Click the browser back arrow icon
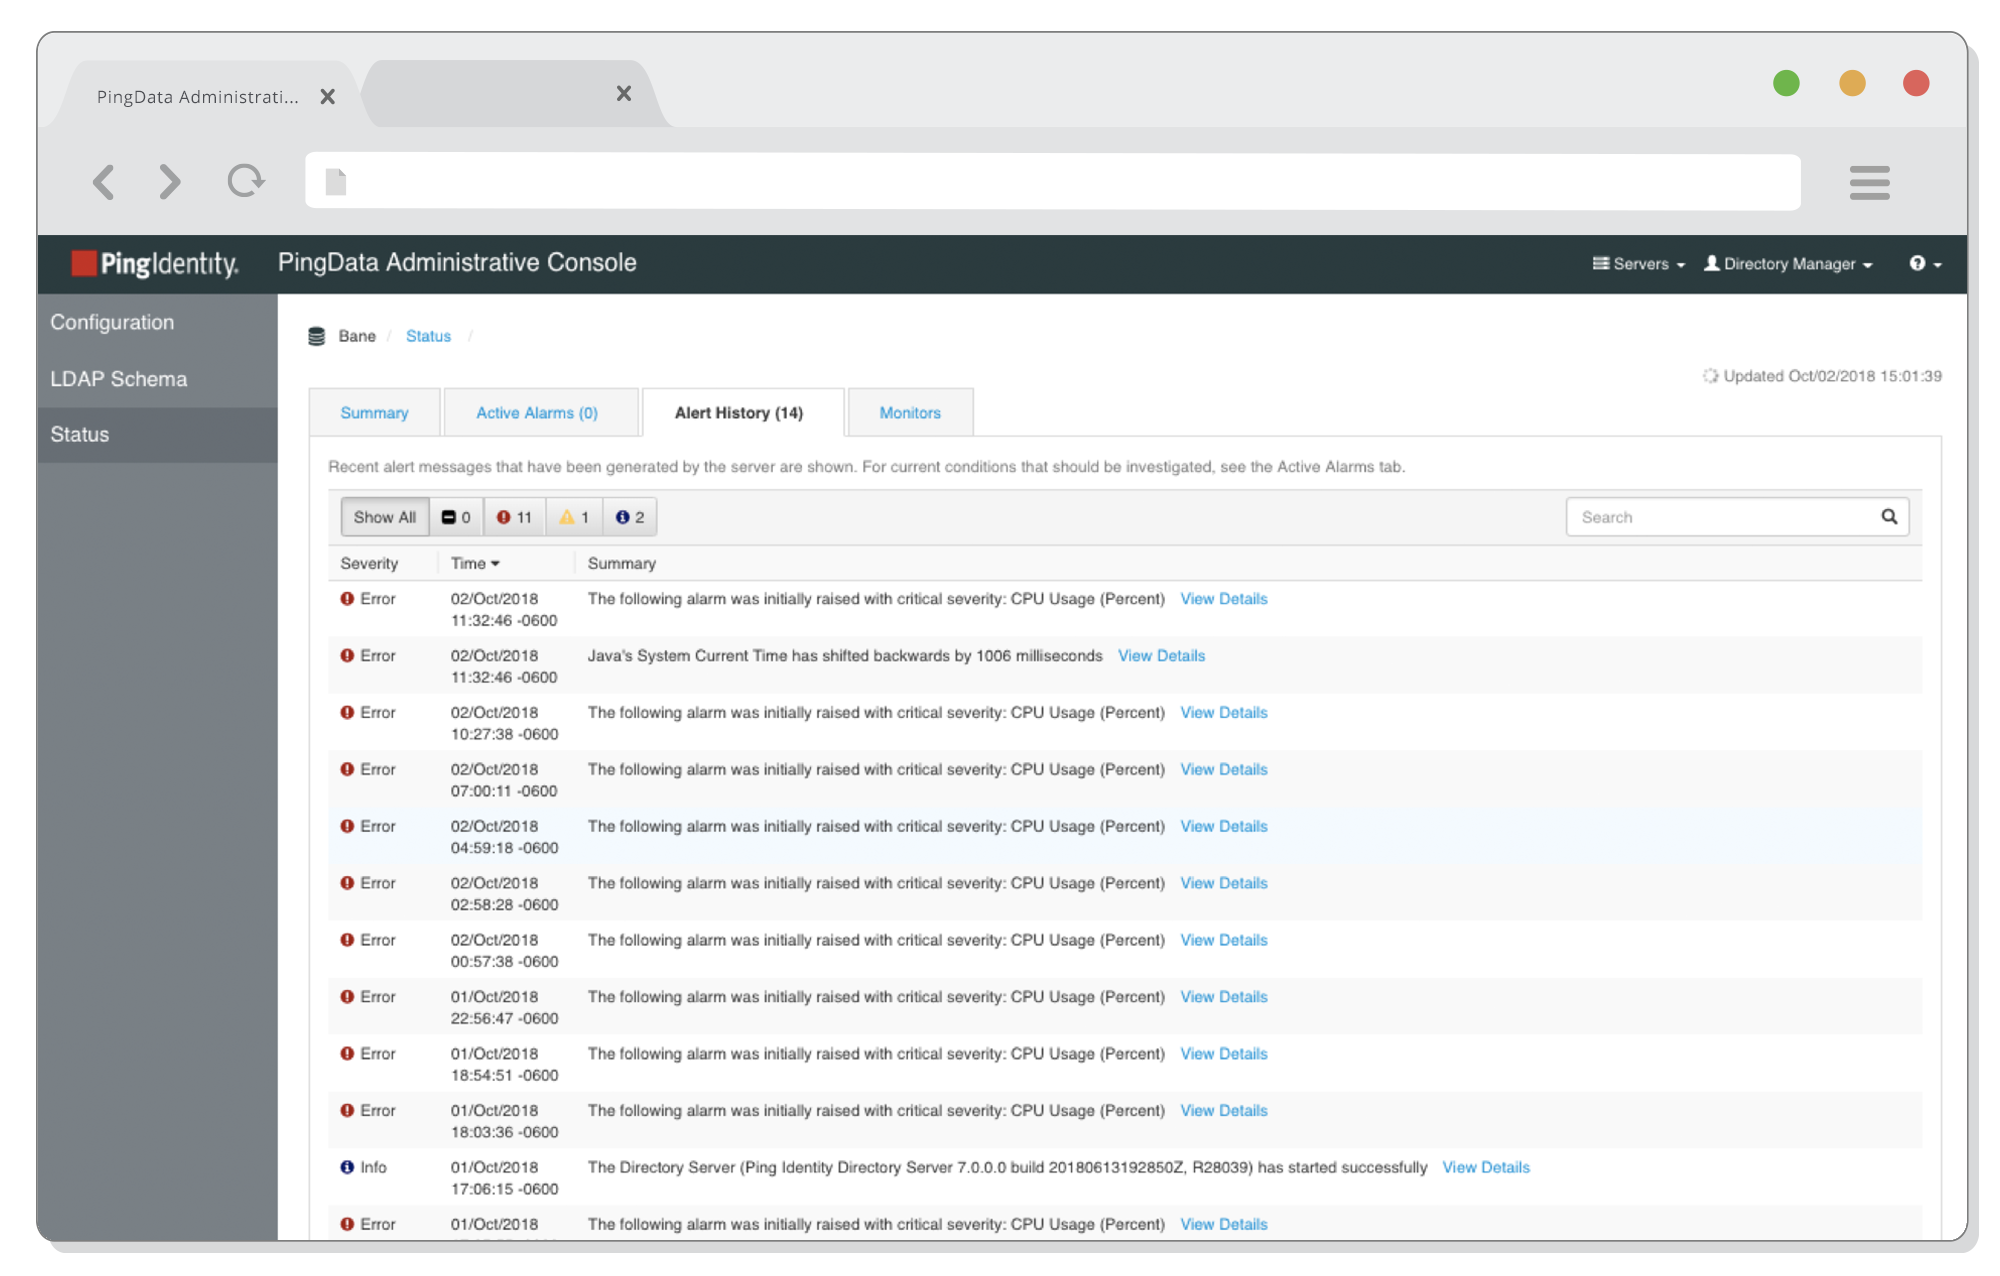The width and height of the screenshot is (2000, 1276). point(103,182)
